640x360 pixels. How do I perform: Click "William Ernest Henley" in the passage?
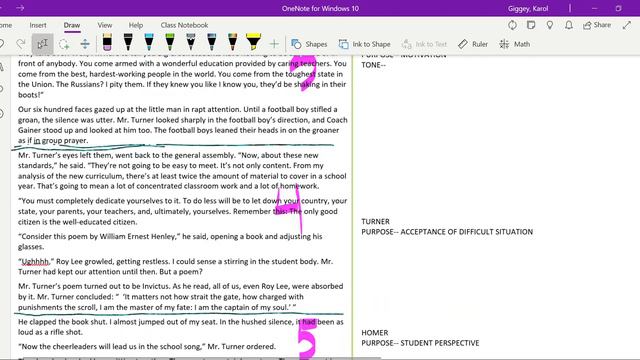pyautogui.click(x=139, y=236)
